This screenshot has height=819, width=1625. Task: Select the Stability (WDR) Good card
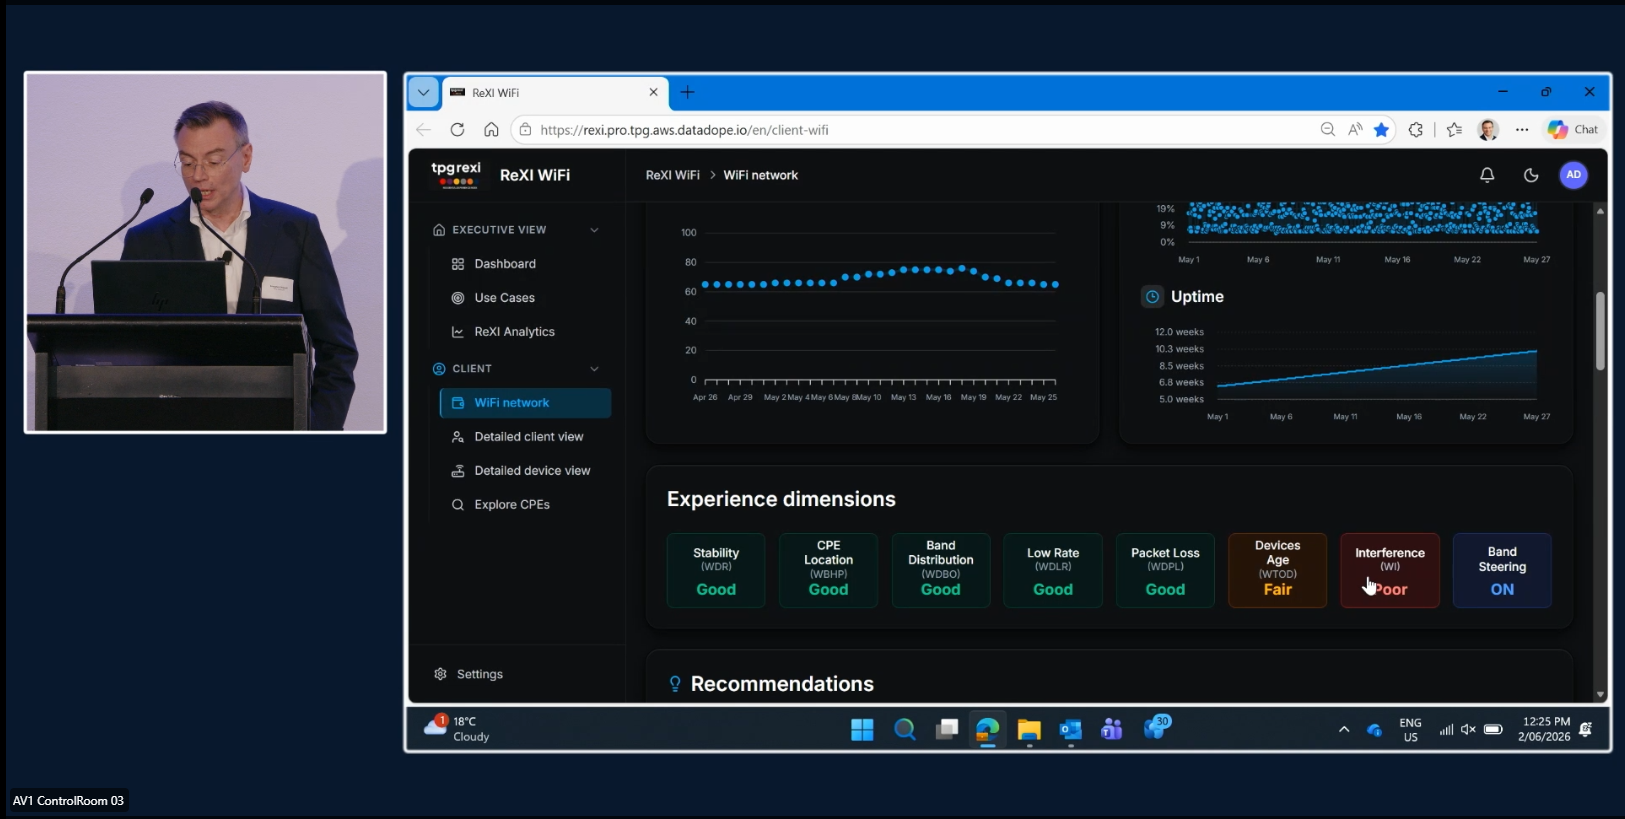pos(716,571)
